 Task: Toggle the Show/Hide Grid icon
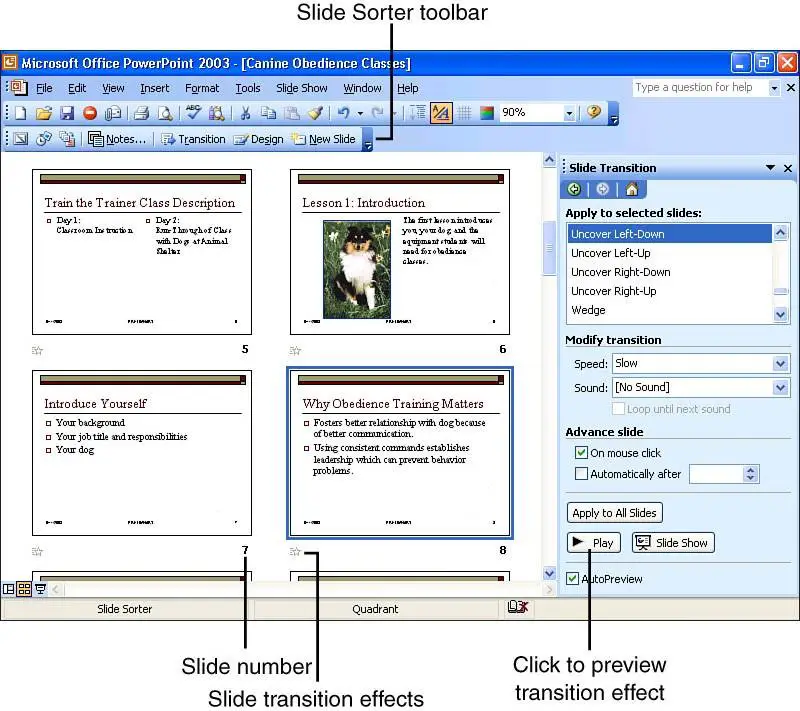(x=464, y=113)
